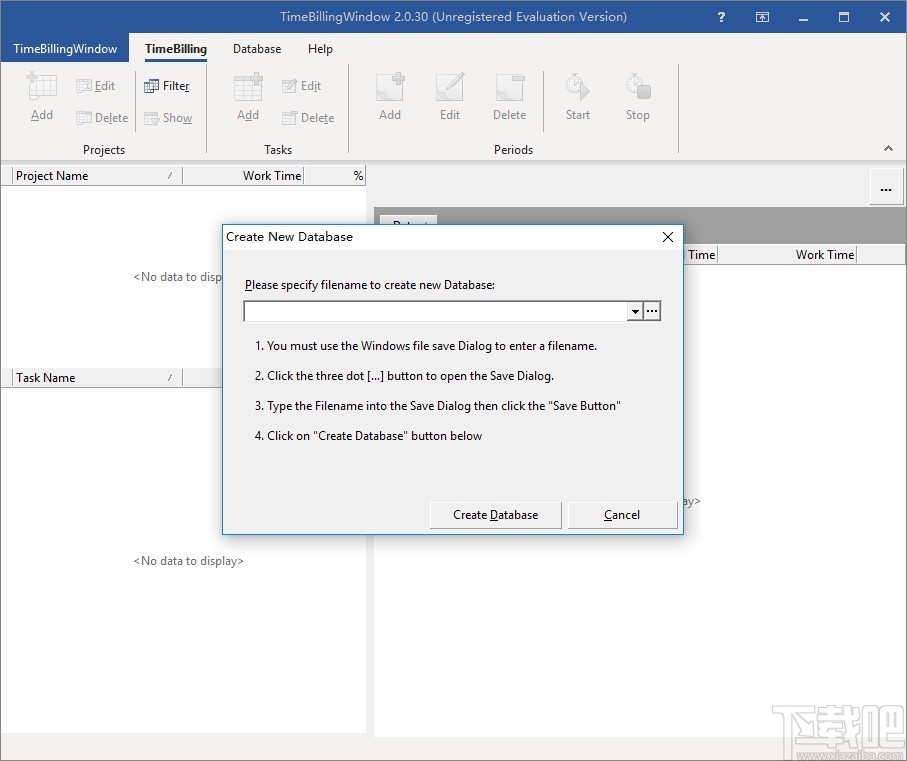Click the three dot browse button in dialog
The image size is (907, 761).
(652, 312)
